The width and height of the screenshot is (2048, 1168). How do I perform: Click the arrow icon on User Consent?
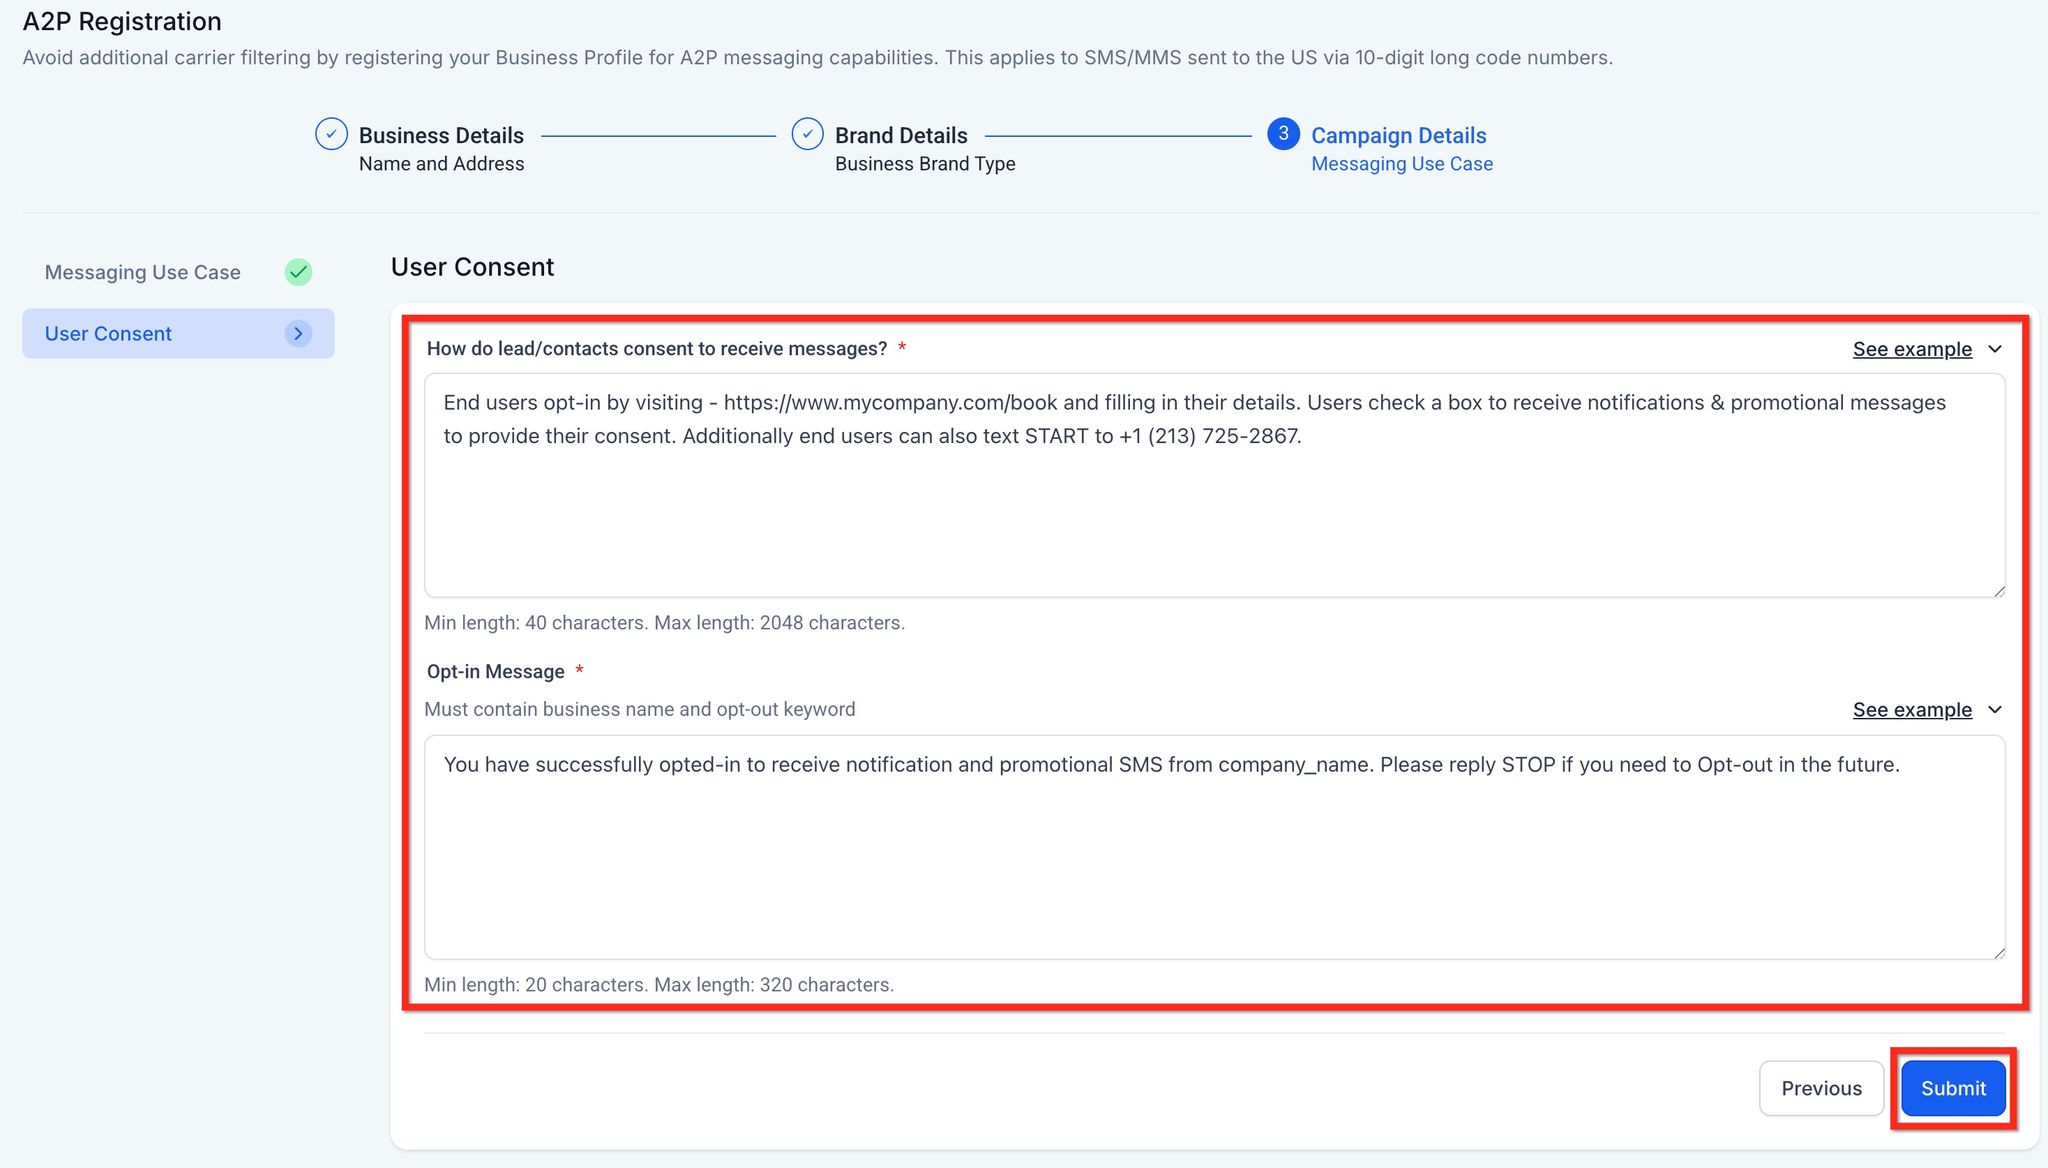coord(298,334)
